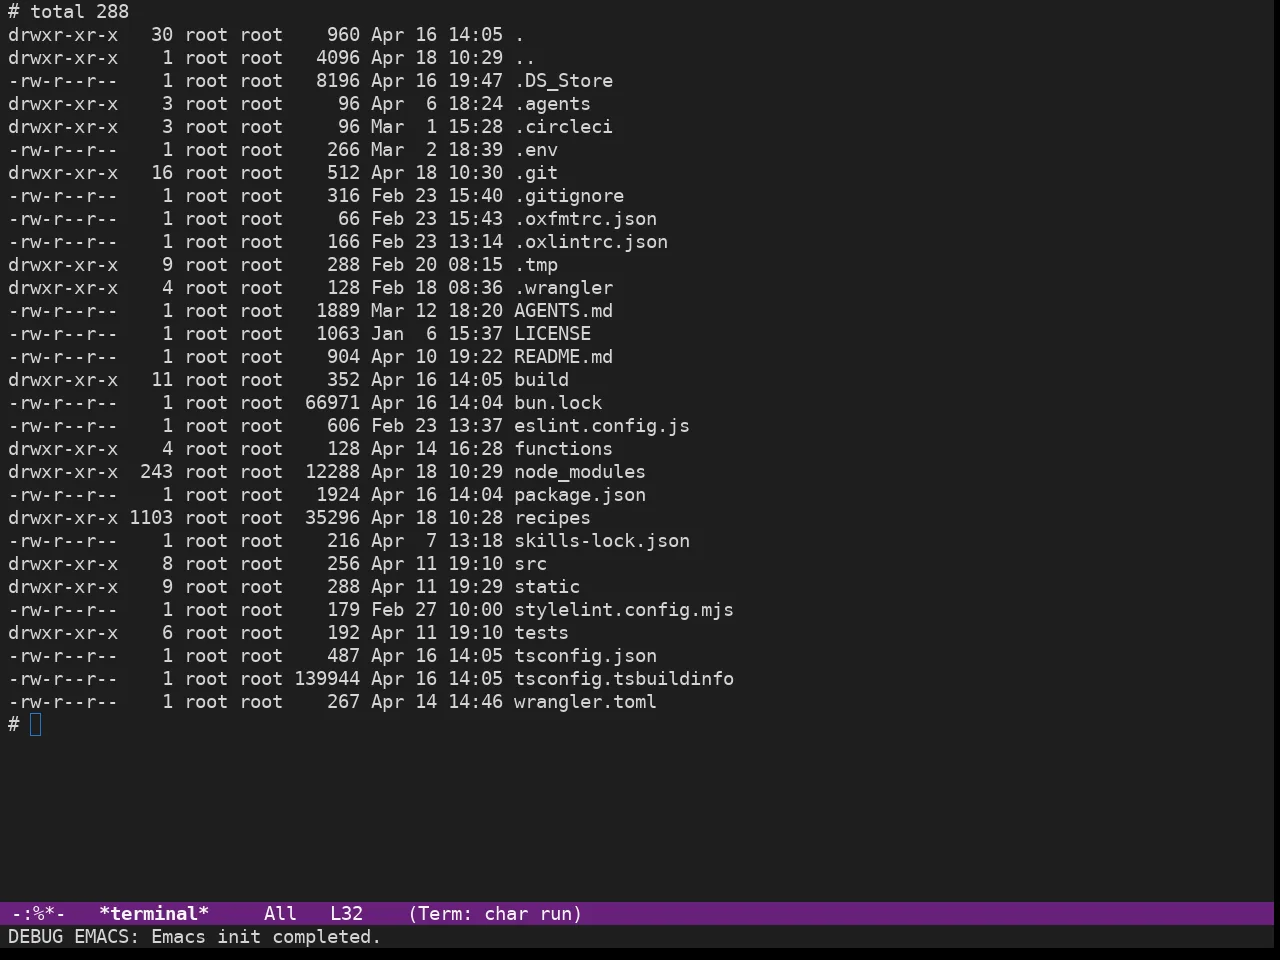Viewport: 1280px width, 960px height.
Task: Select the stylelint.config.mjs file name
Action: tap(624, 610)
